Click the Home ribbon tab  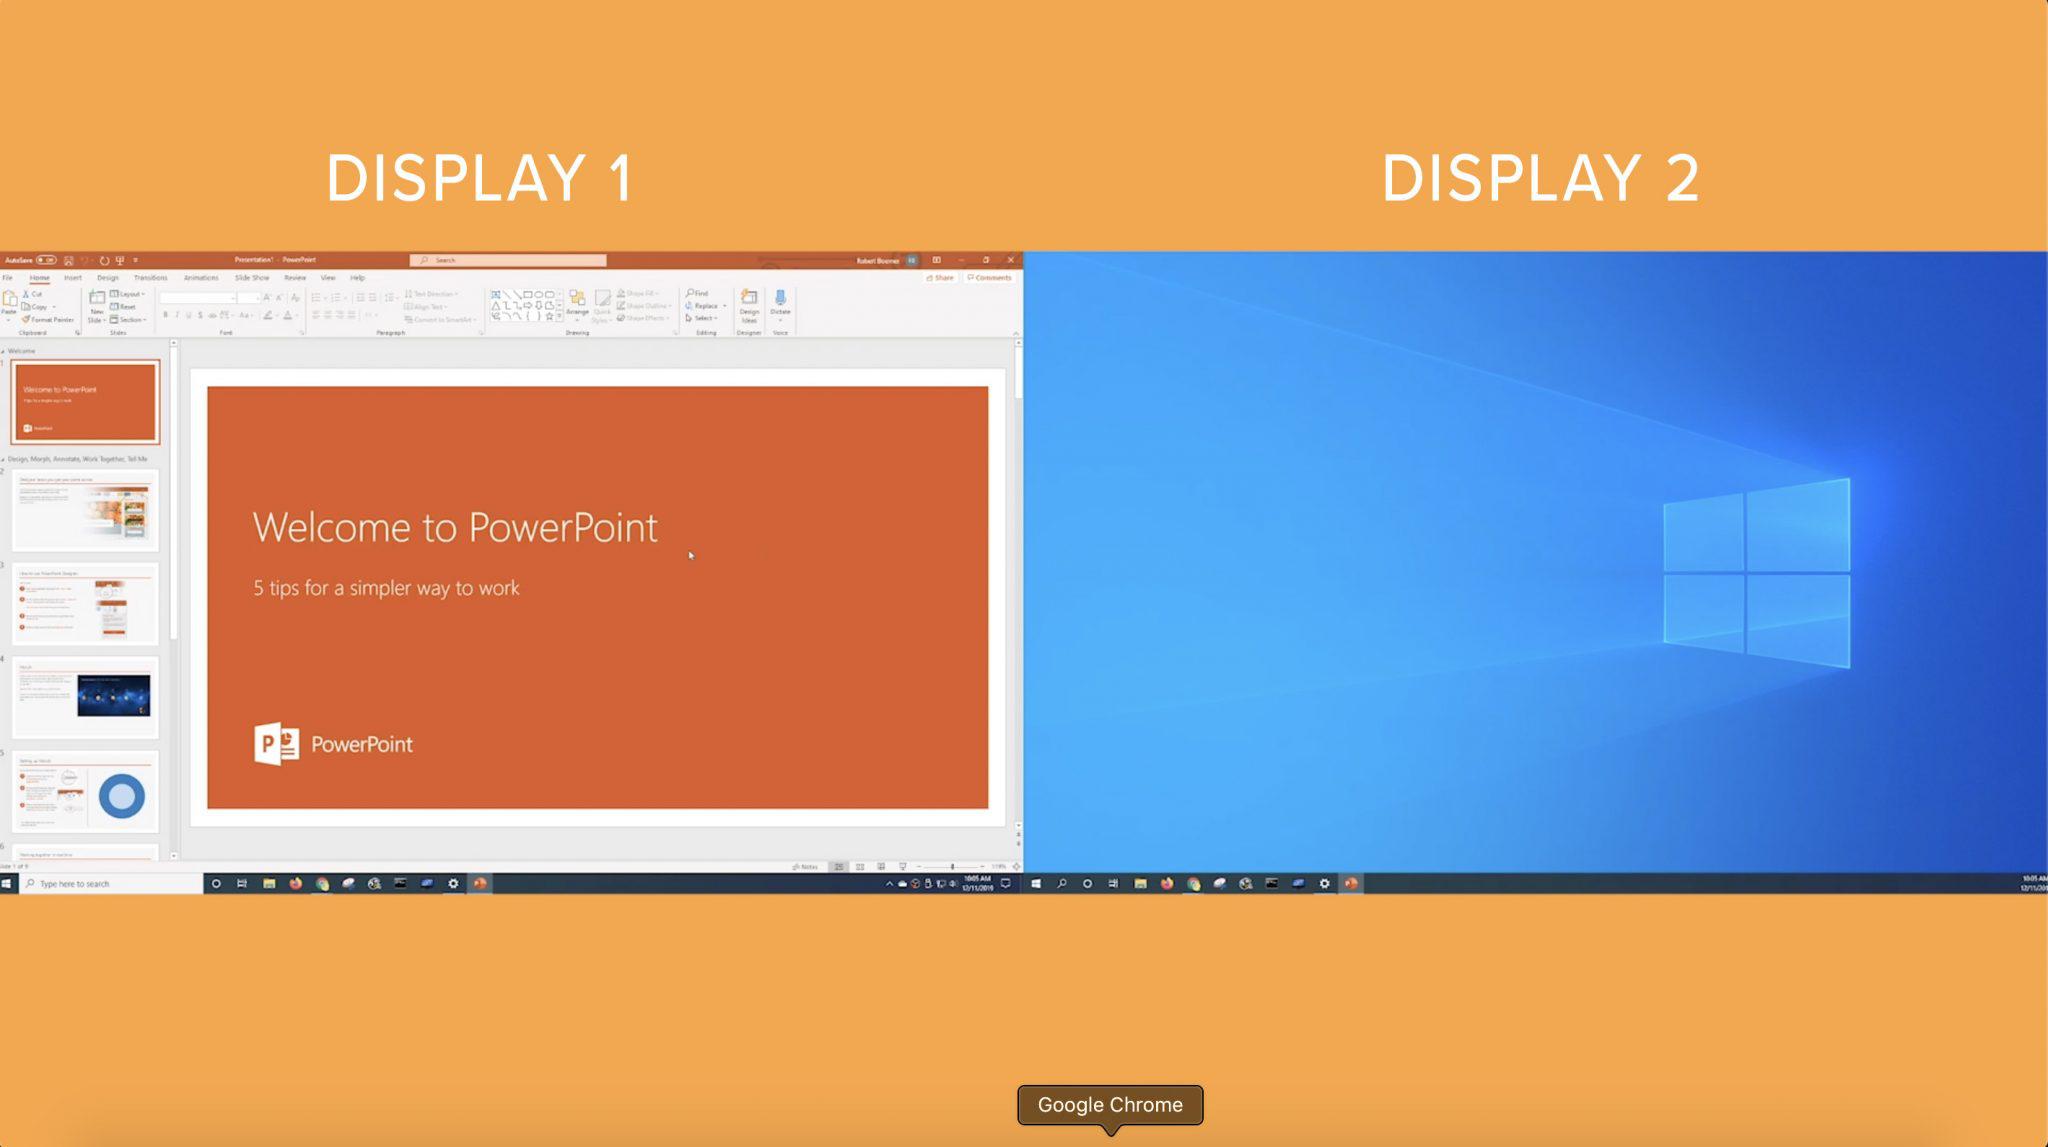tap(39, 277)
